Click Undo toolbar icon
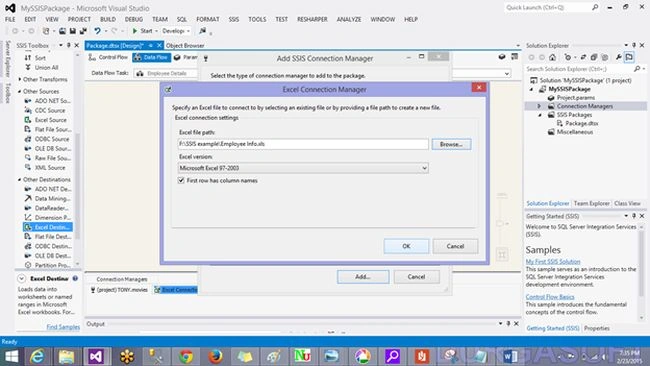650x366 pixels. click(x=97, y=31)
